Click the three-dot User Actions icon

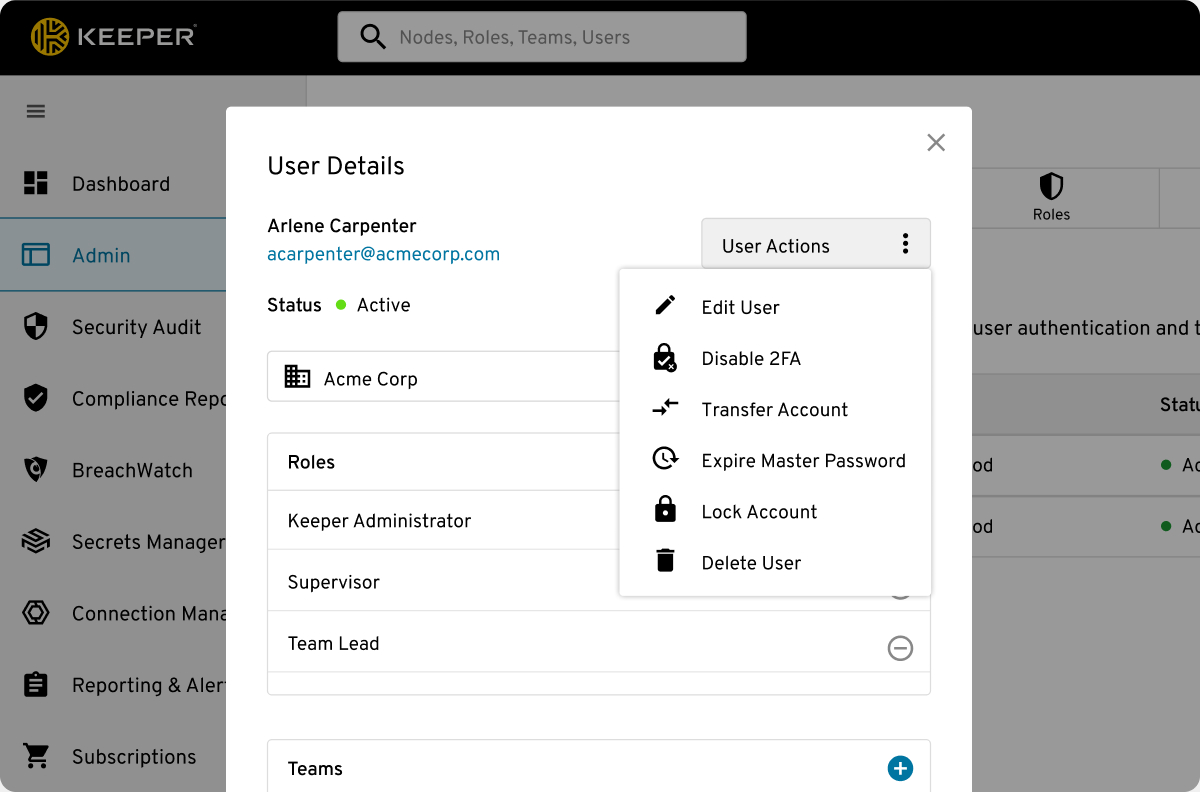pyautogui.click(x=905, y=244)
